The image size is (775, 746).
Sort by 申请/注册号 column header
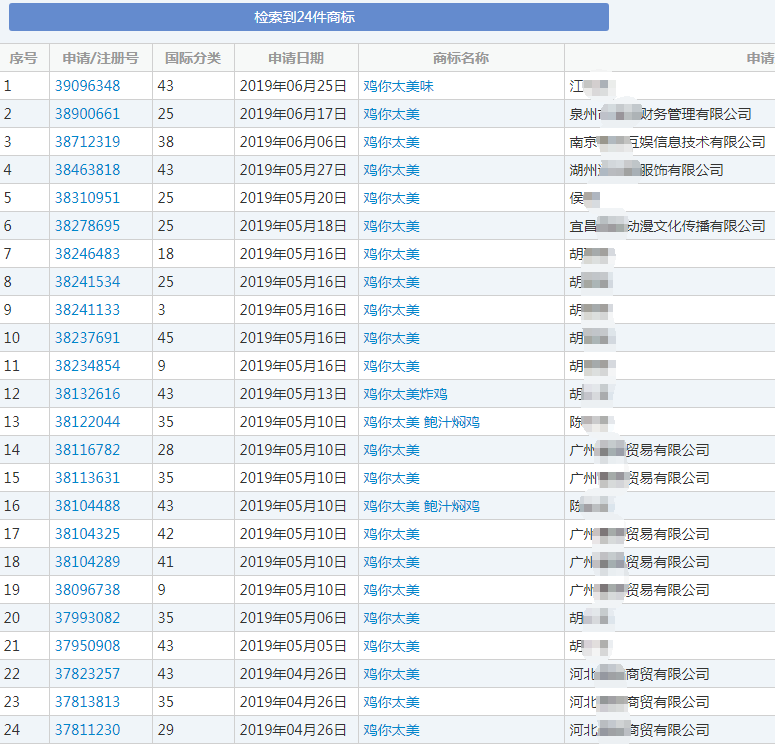click(x=100, y=58)
